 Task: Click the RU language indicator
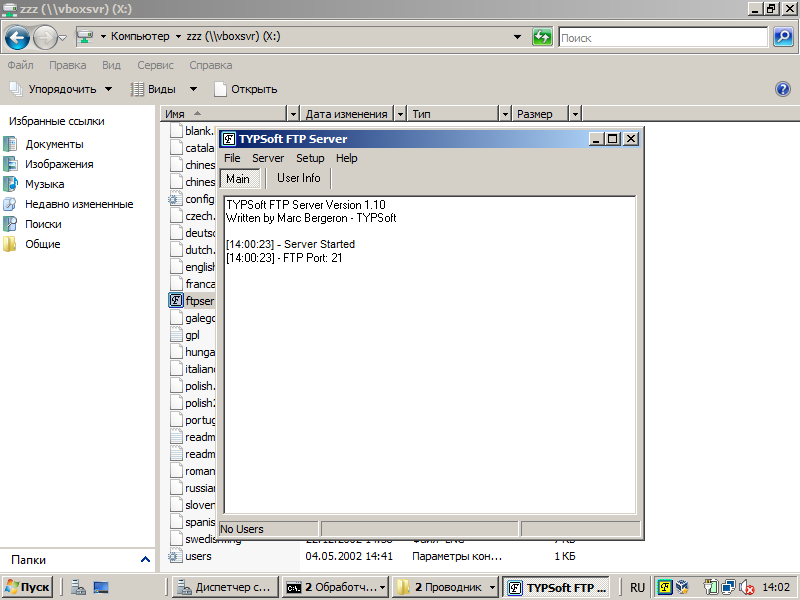coord(637,588)
